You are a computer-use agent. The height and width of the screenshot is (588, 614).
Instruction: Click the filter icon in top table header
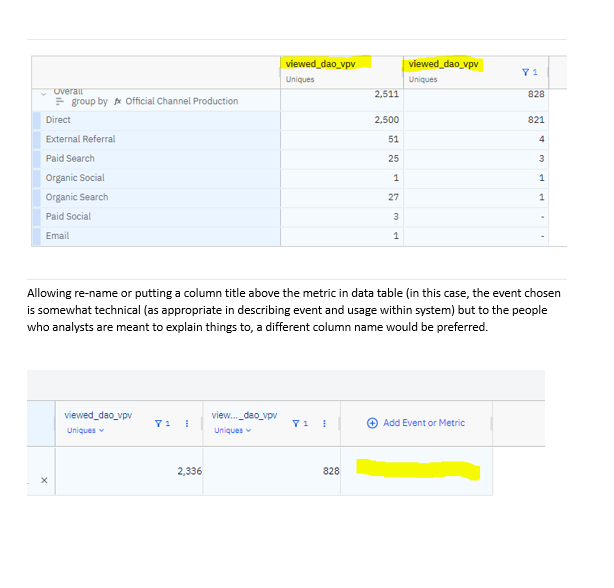526,72
